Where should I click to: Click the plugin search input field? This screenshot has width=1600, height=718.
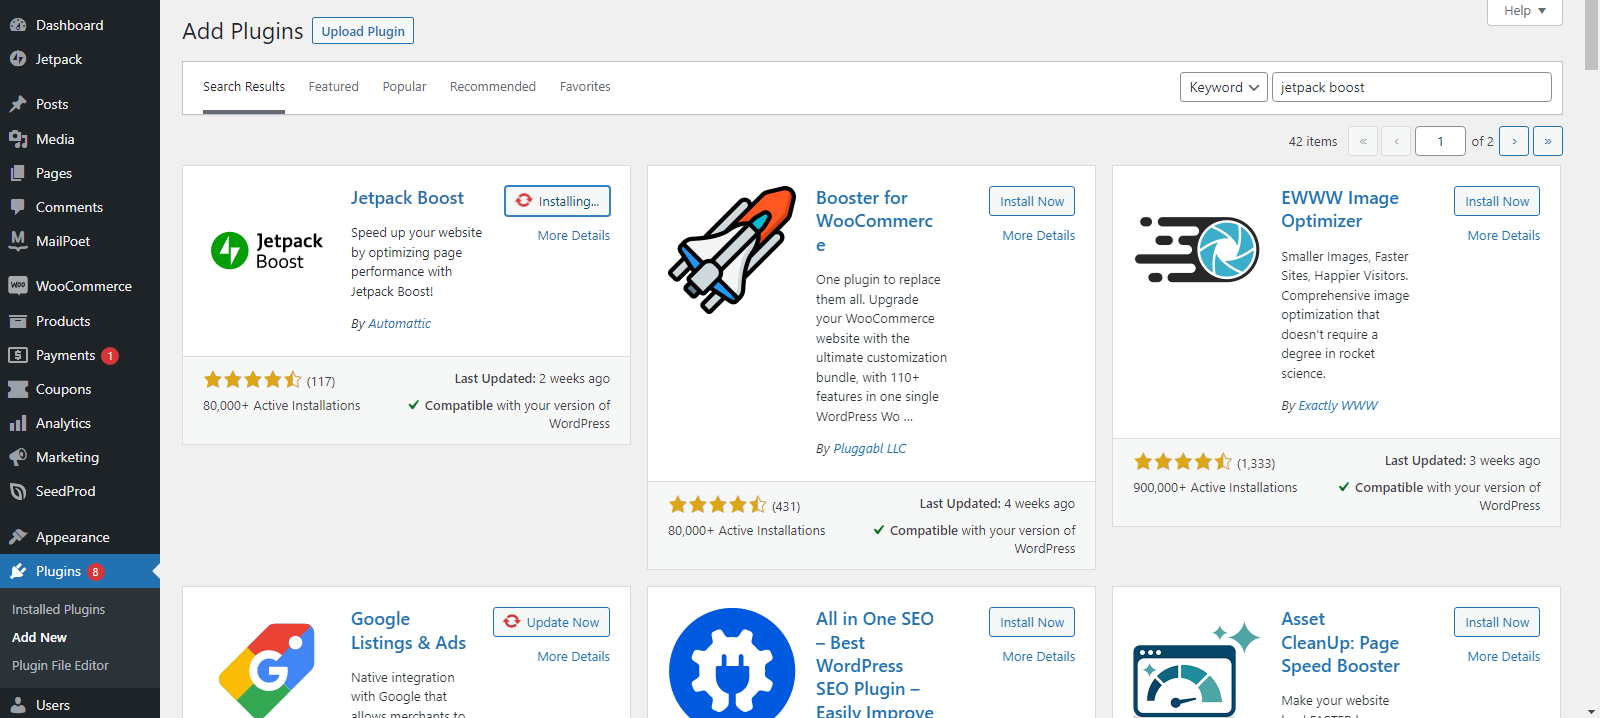pyautogui.click(x=1412, y=87)
